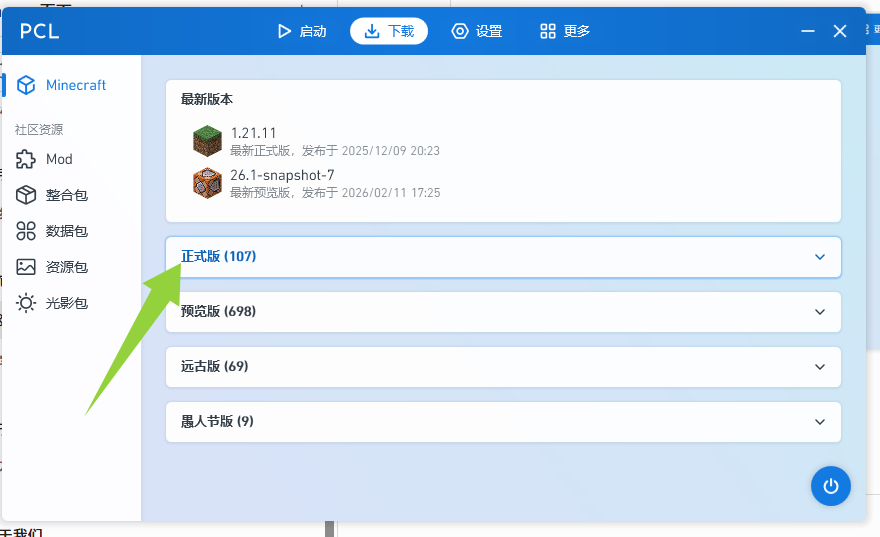Expand the 愚人节版 (9) section
The image size is (880, 537).
click(503, 422)
